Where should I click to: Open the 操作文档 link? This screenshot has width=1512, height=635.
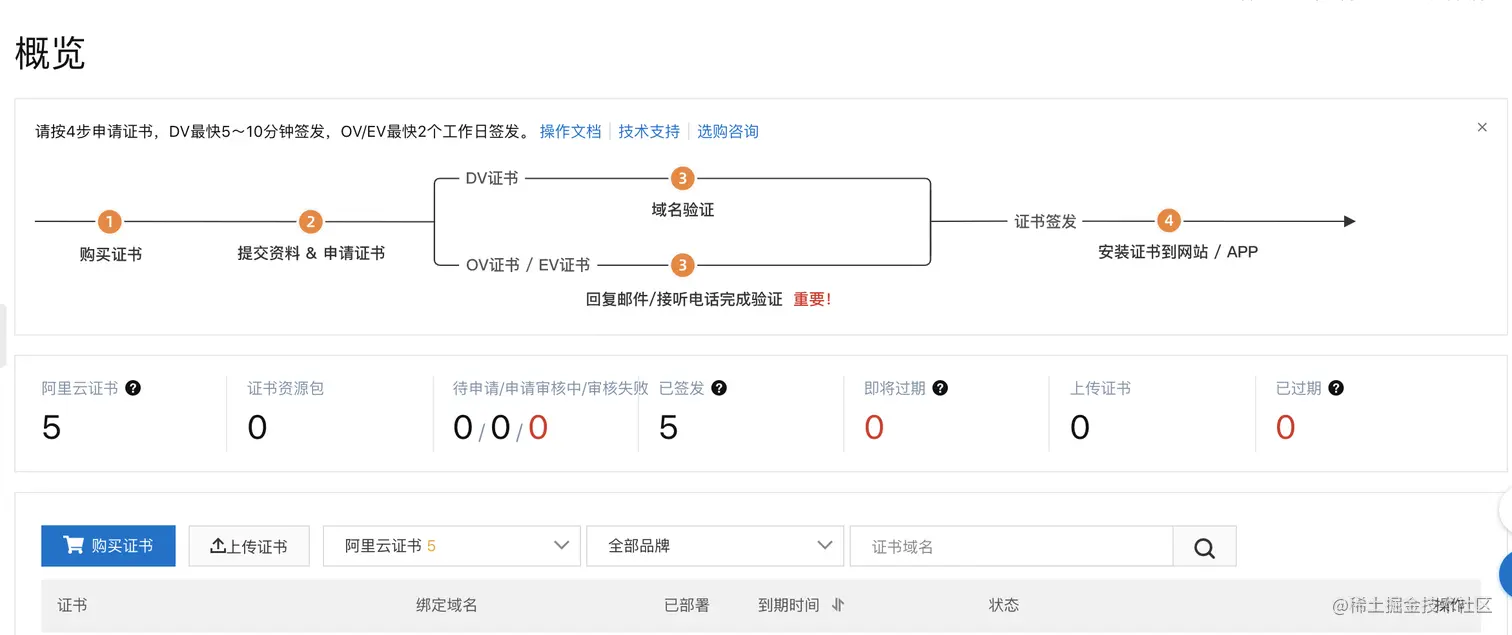point(571,131)
